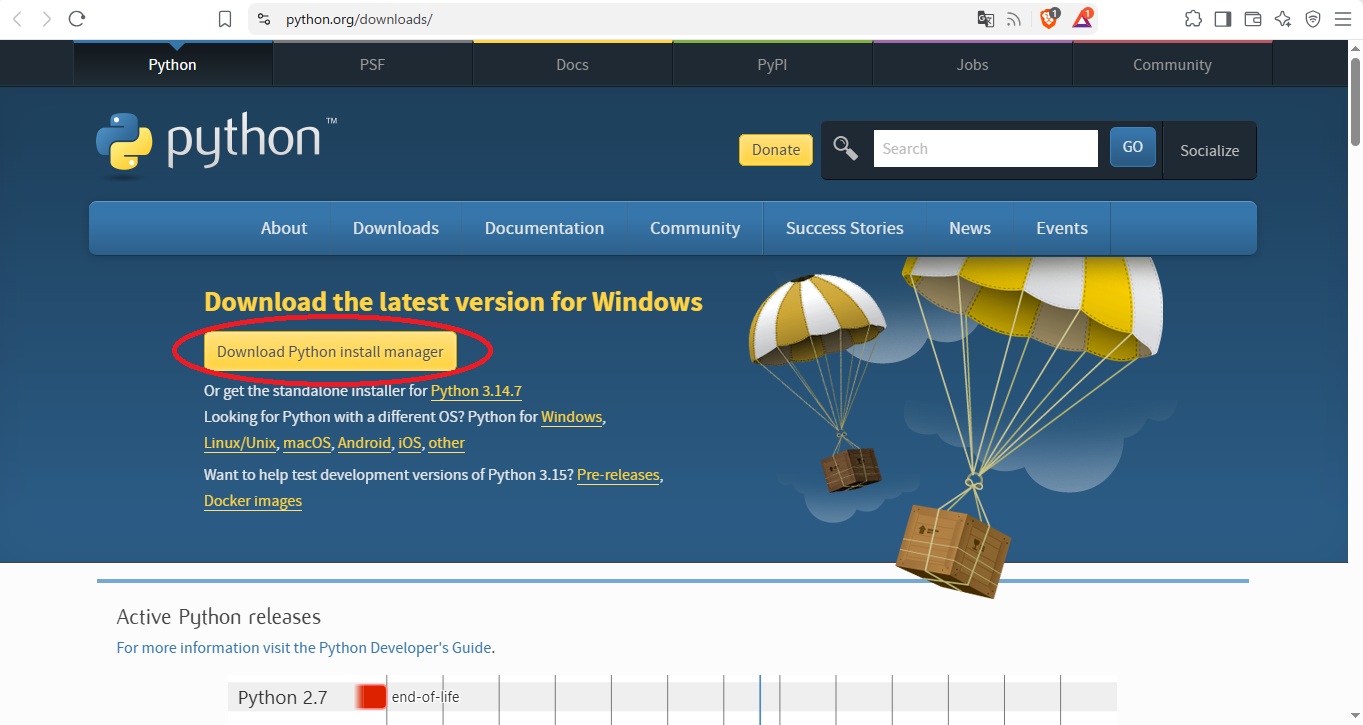Click the Python logo on the page
Screen dimensions: 1363x725
(x=217, y=146)
